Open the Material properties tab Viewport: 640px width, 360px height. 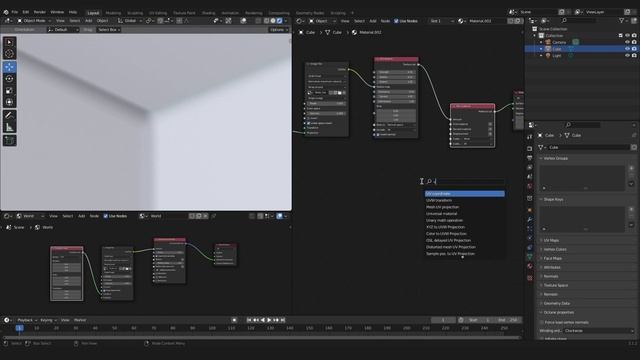click(530, 266)
